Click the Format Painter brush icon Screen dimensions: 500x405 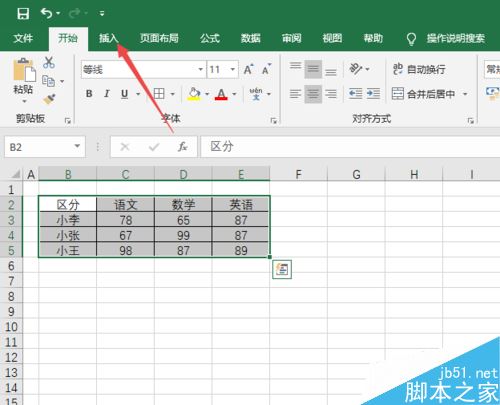click(x=49, y=99)
